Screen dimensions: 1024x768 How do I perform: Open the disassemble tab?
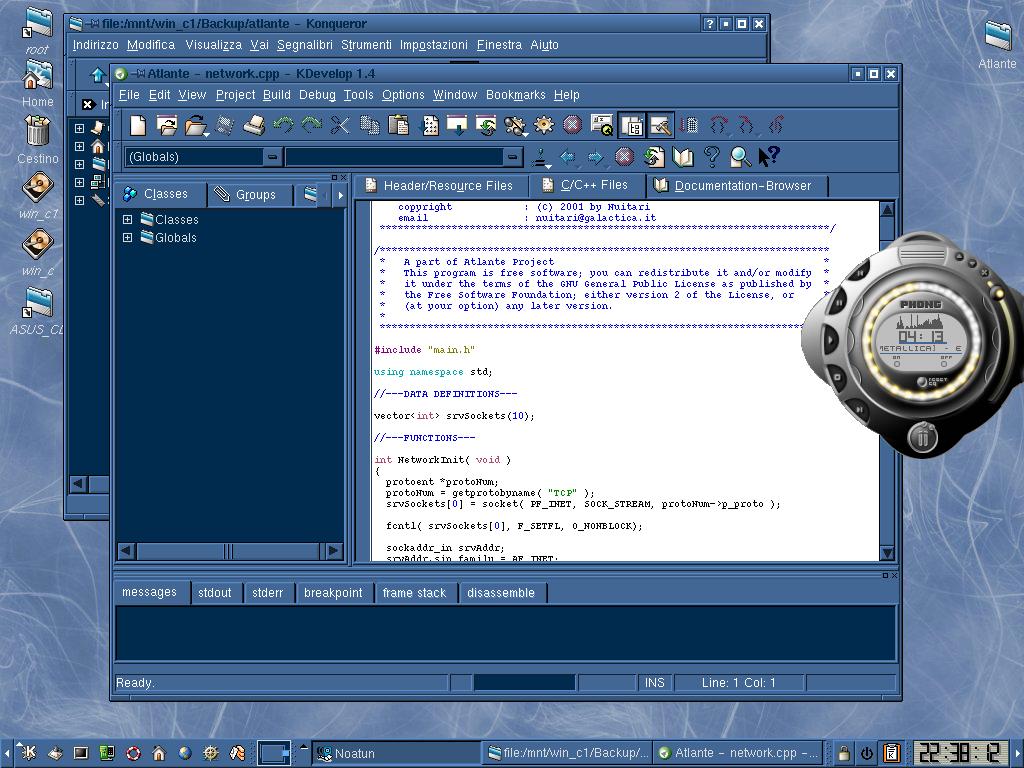[x=501, y=593]
